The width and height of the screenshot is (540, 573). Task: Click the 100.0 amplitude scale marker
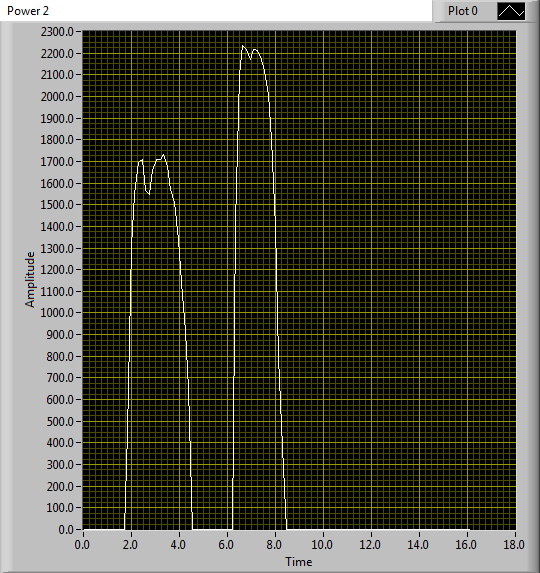click(60, 508)
